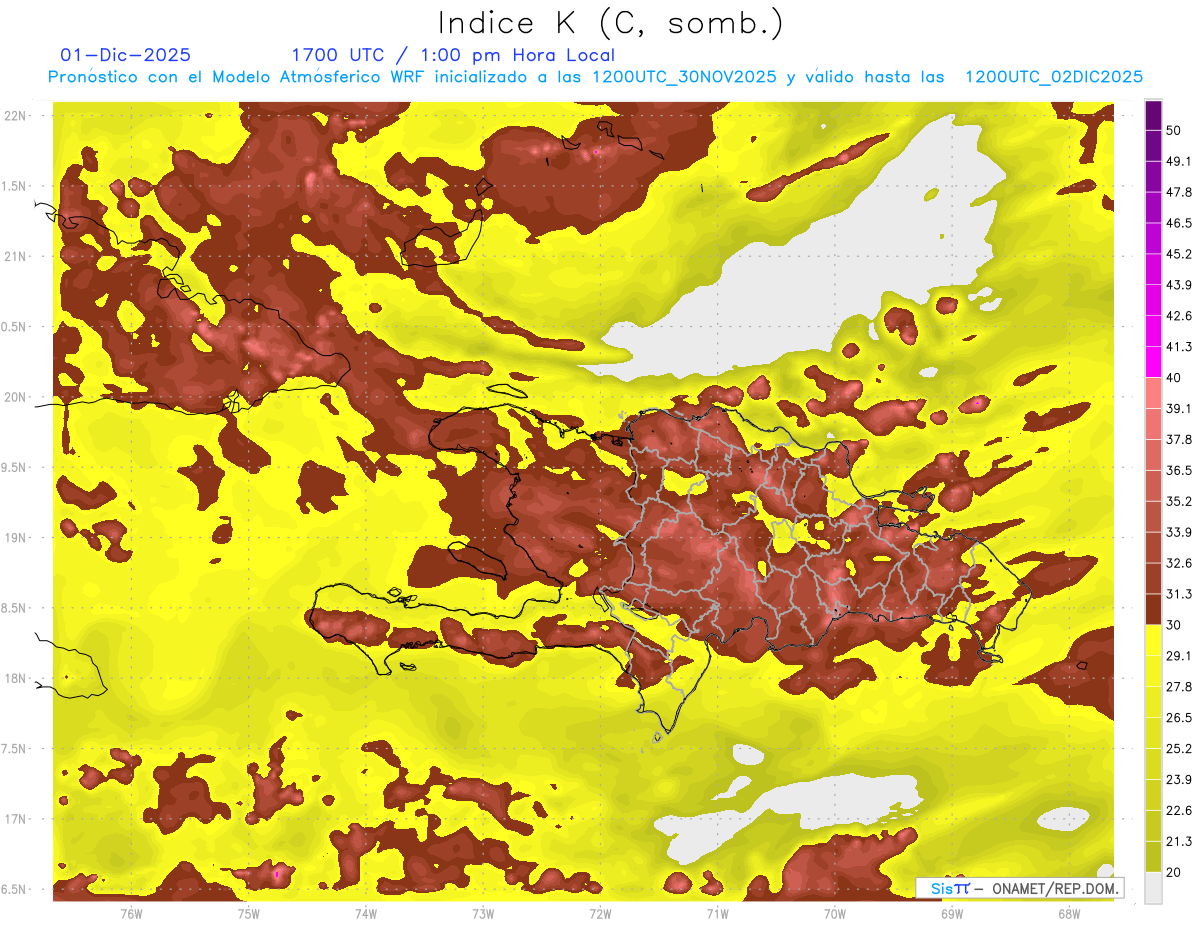Image resolution: width=1200 pixels, height=927 pixels.
Task: Click the '71W' longitude label
Action: 717,913
